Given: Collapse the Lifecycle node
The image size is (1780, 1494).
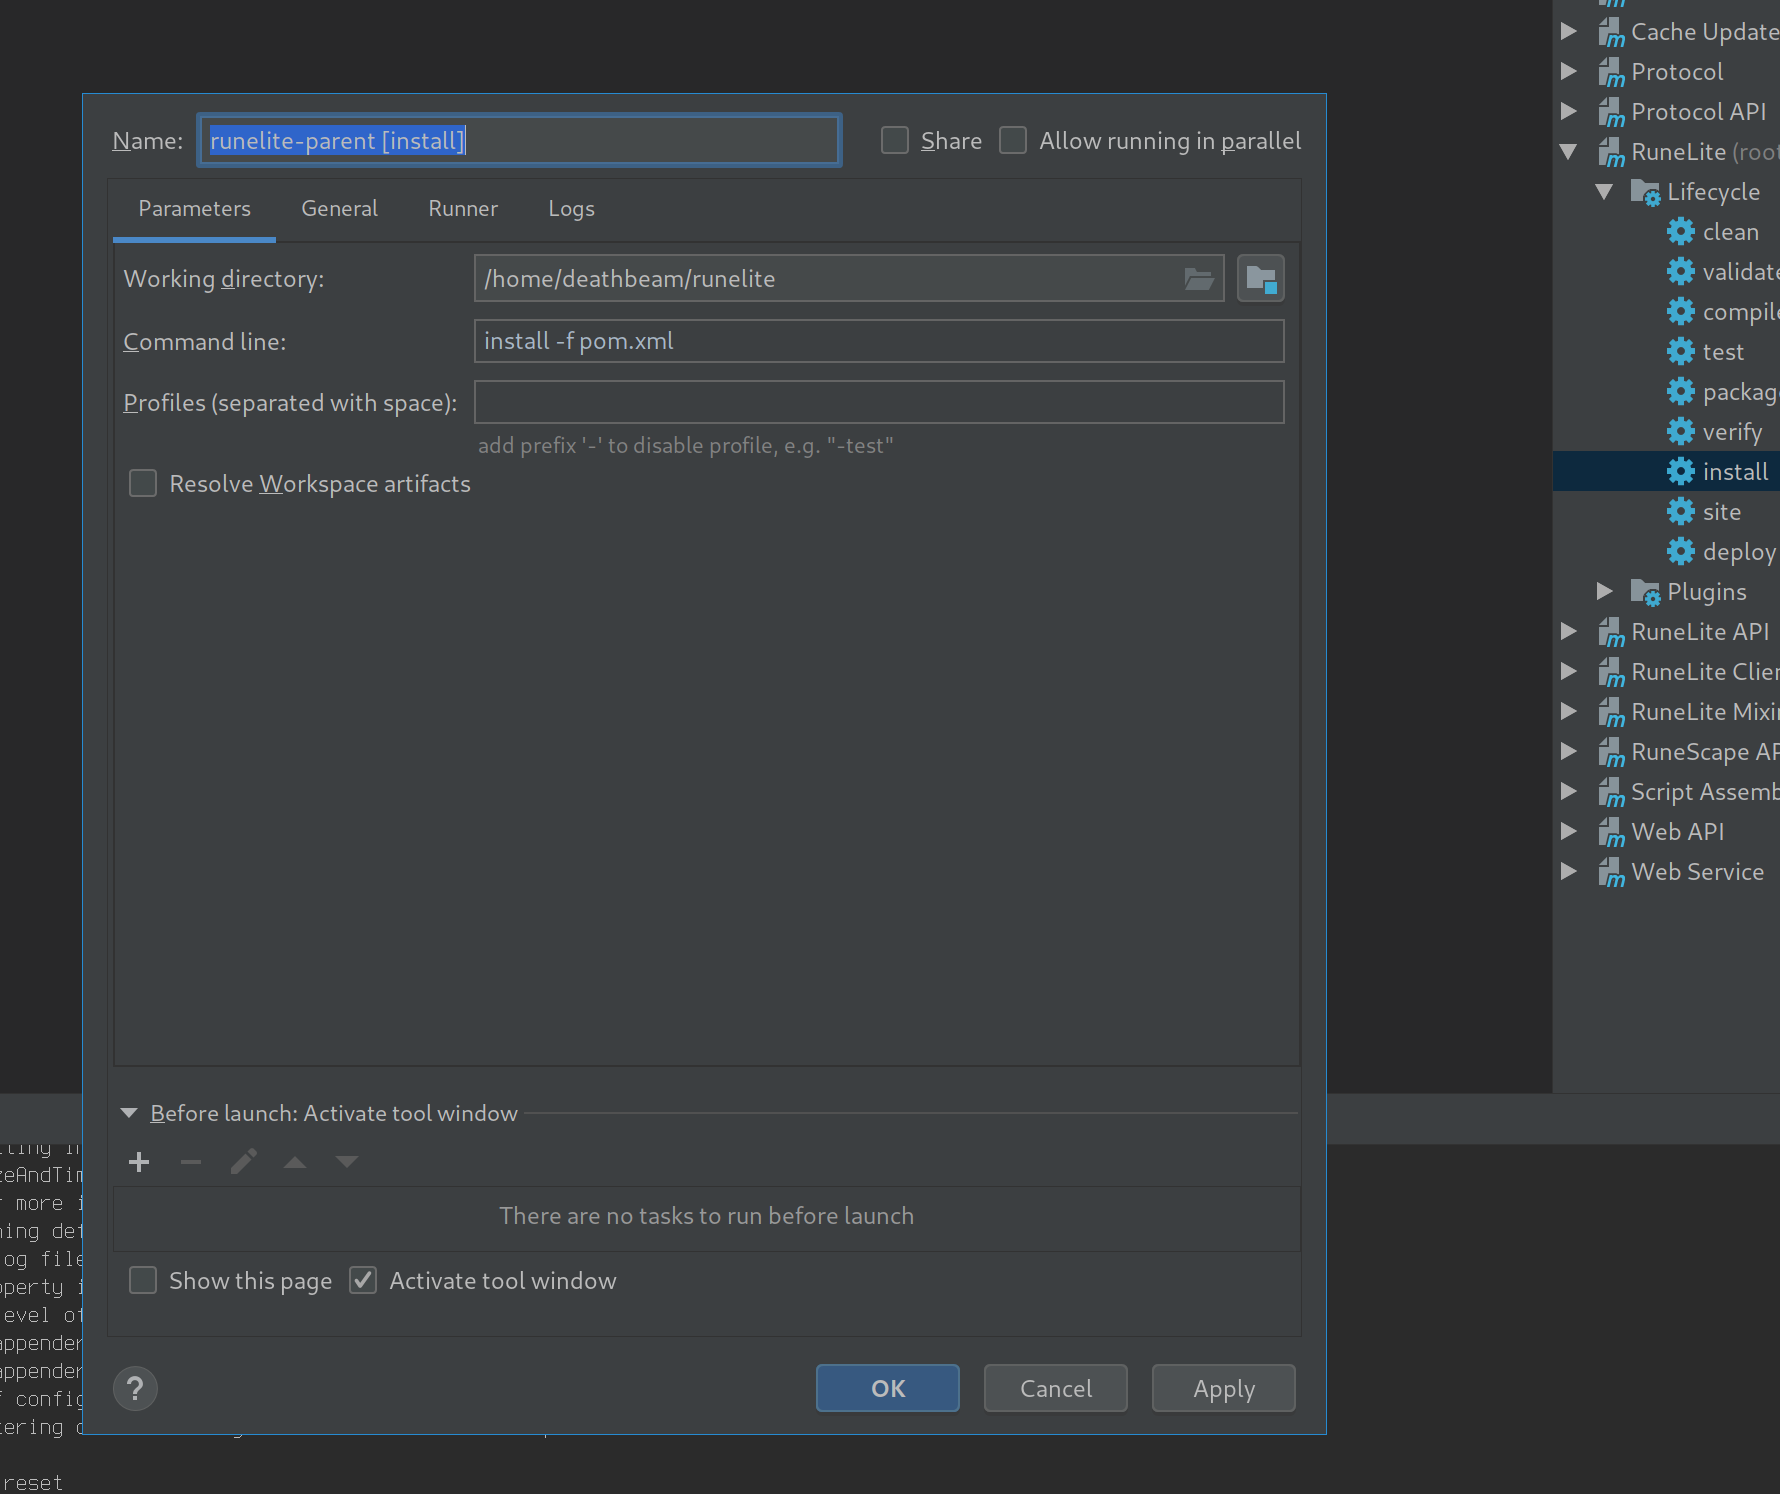Looking at the screenshot, I should (1604, 191).
